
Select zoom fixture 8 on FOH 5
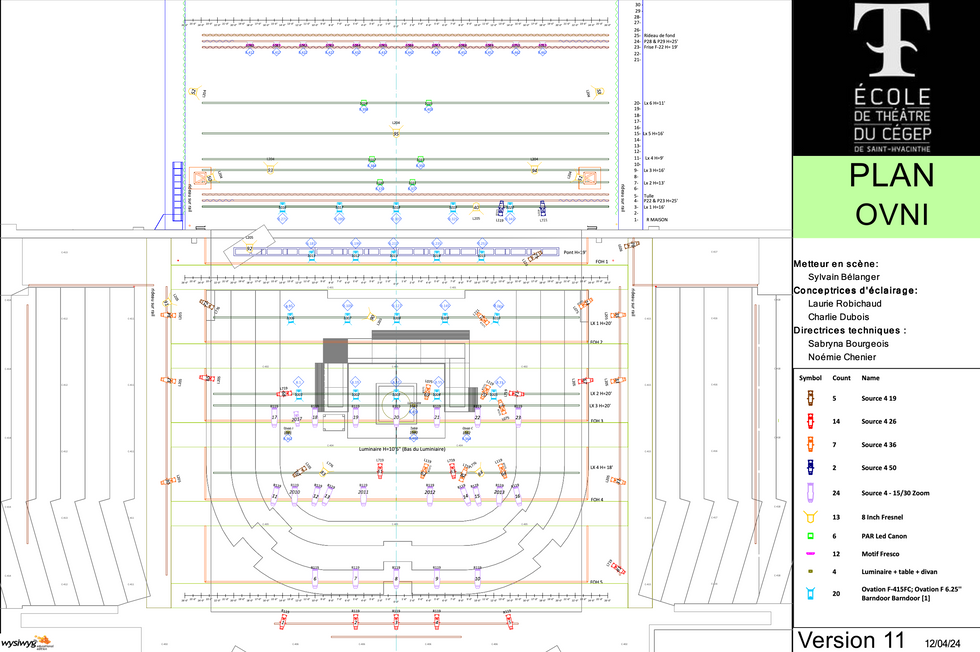(x=396, y=578)
